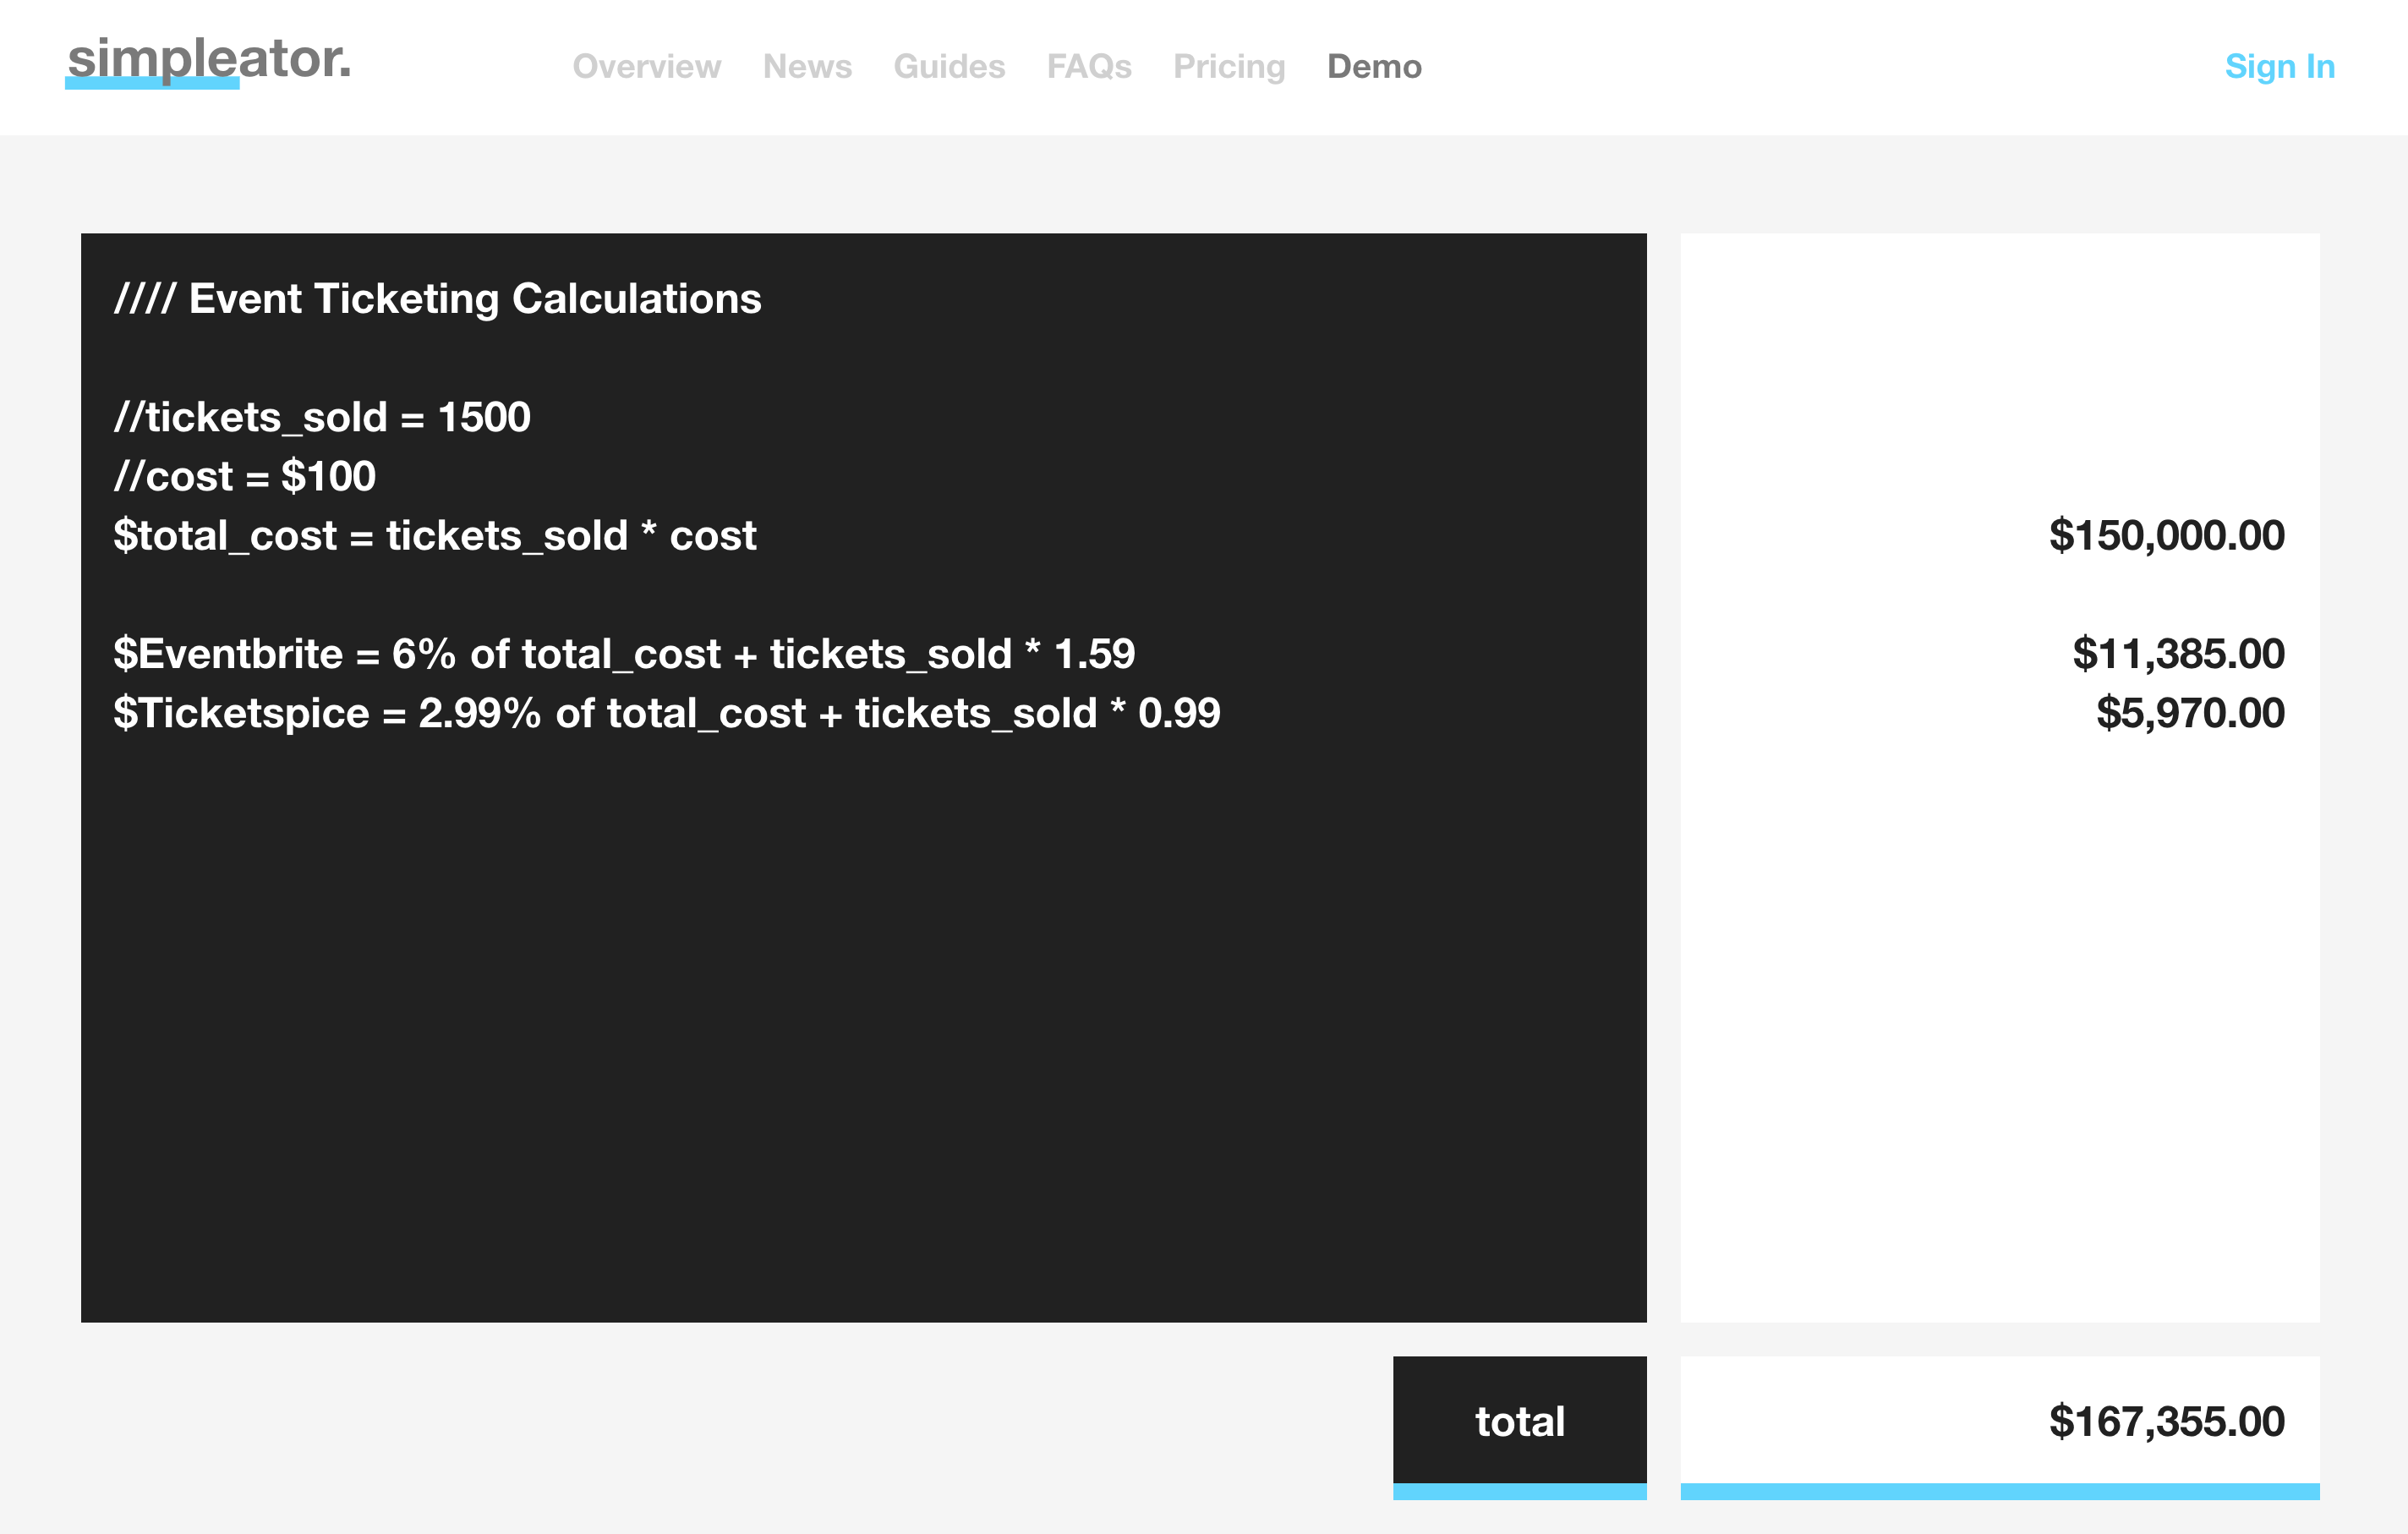Navigate to FAQs
Screen dimensions: 2408x1534
click(x=1088, y=67)
